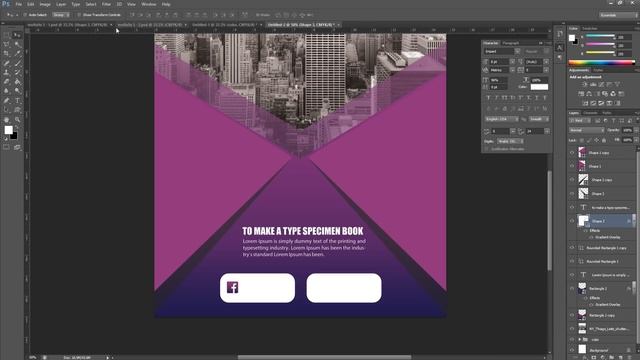Hide the Rectangle 2 layer
Screen dimensions: 640x360
coord(571,288)
